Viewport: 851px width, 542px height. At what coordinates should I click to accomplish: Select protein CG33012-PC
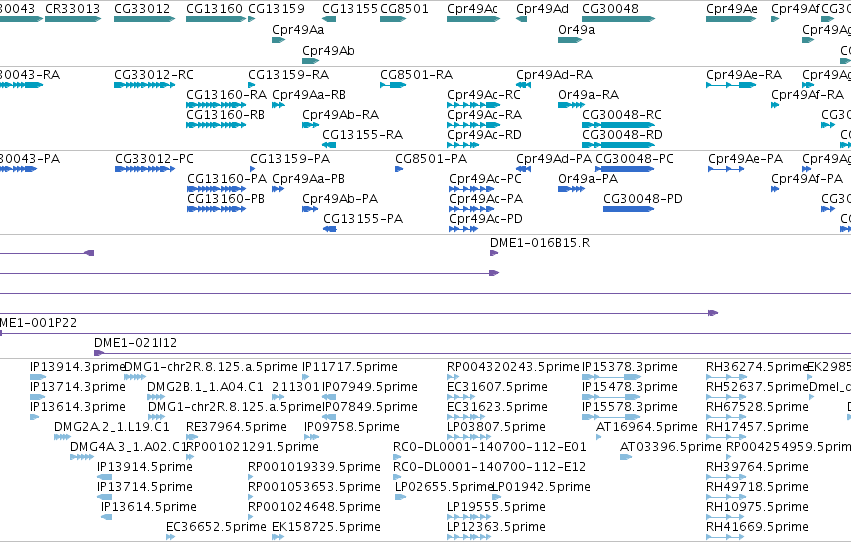coord(145,169)
